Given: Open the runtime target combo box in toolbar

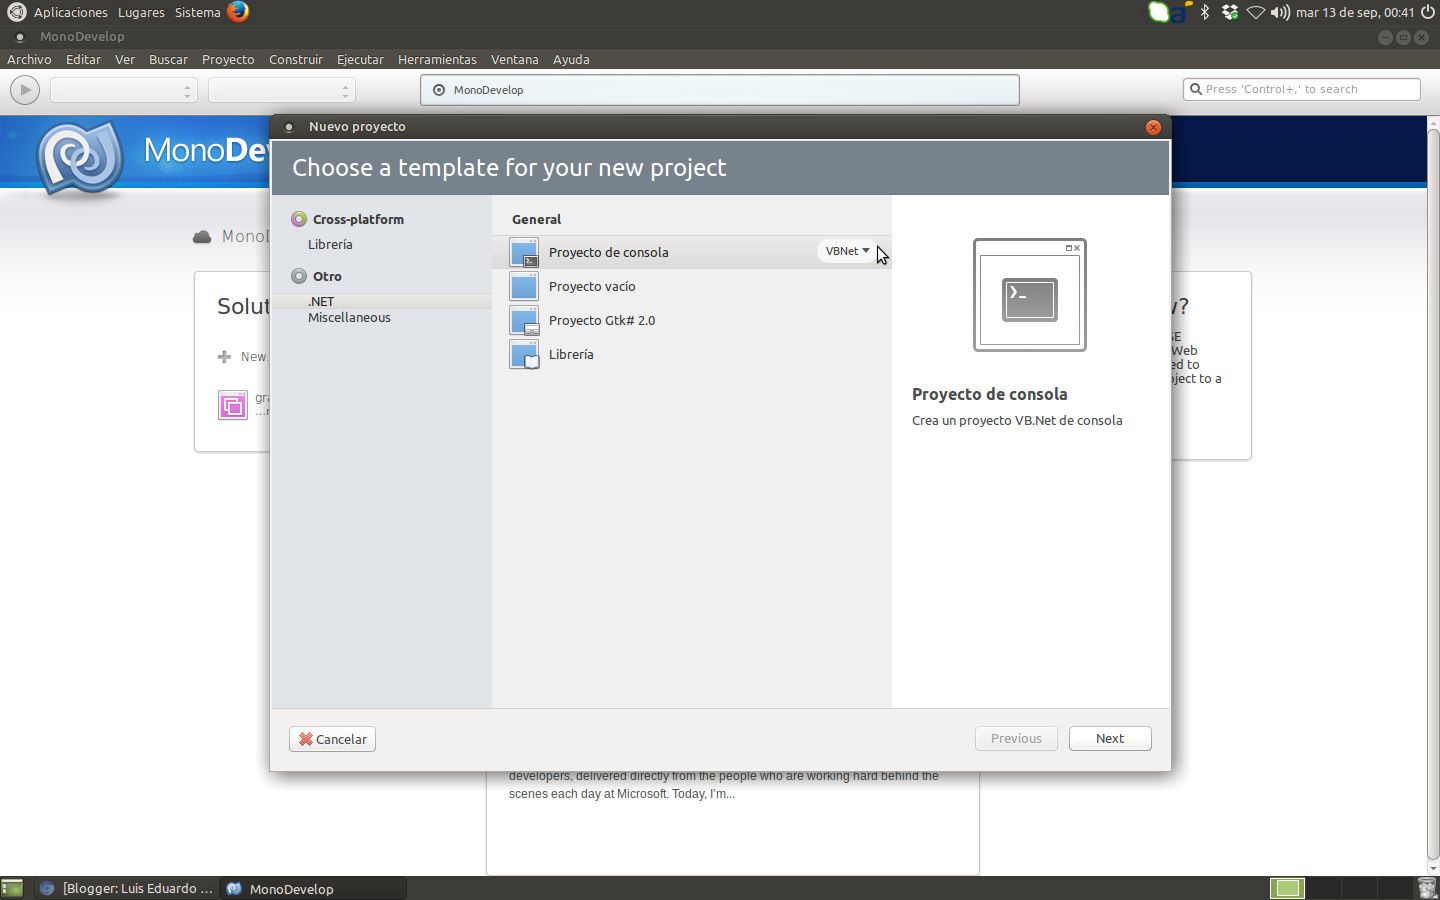Looking at the screenshot, I should point(282,90).
